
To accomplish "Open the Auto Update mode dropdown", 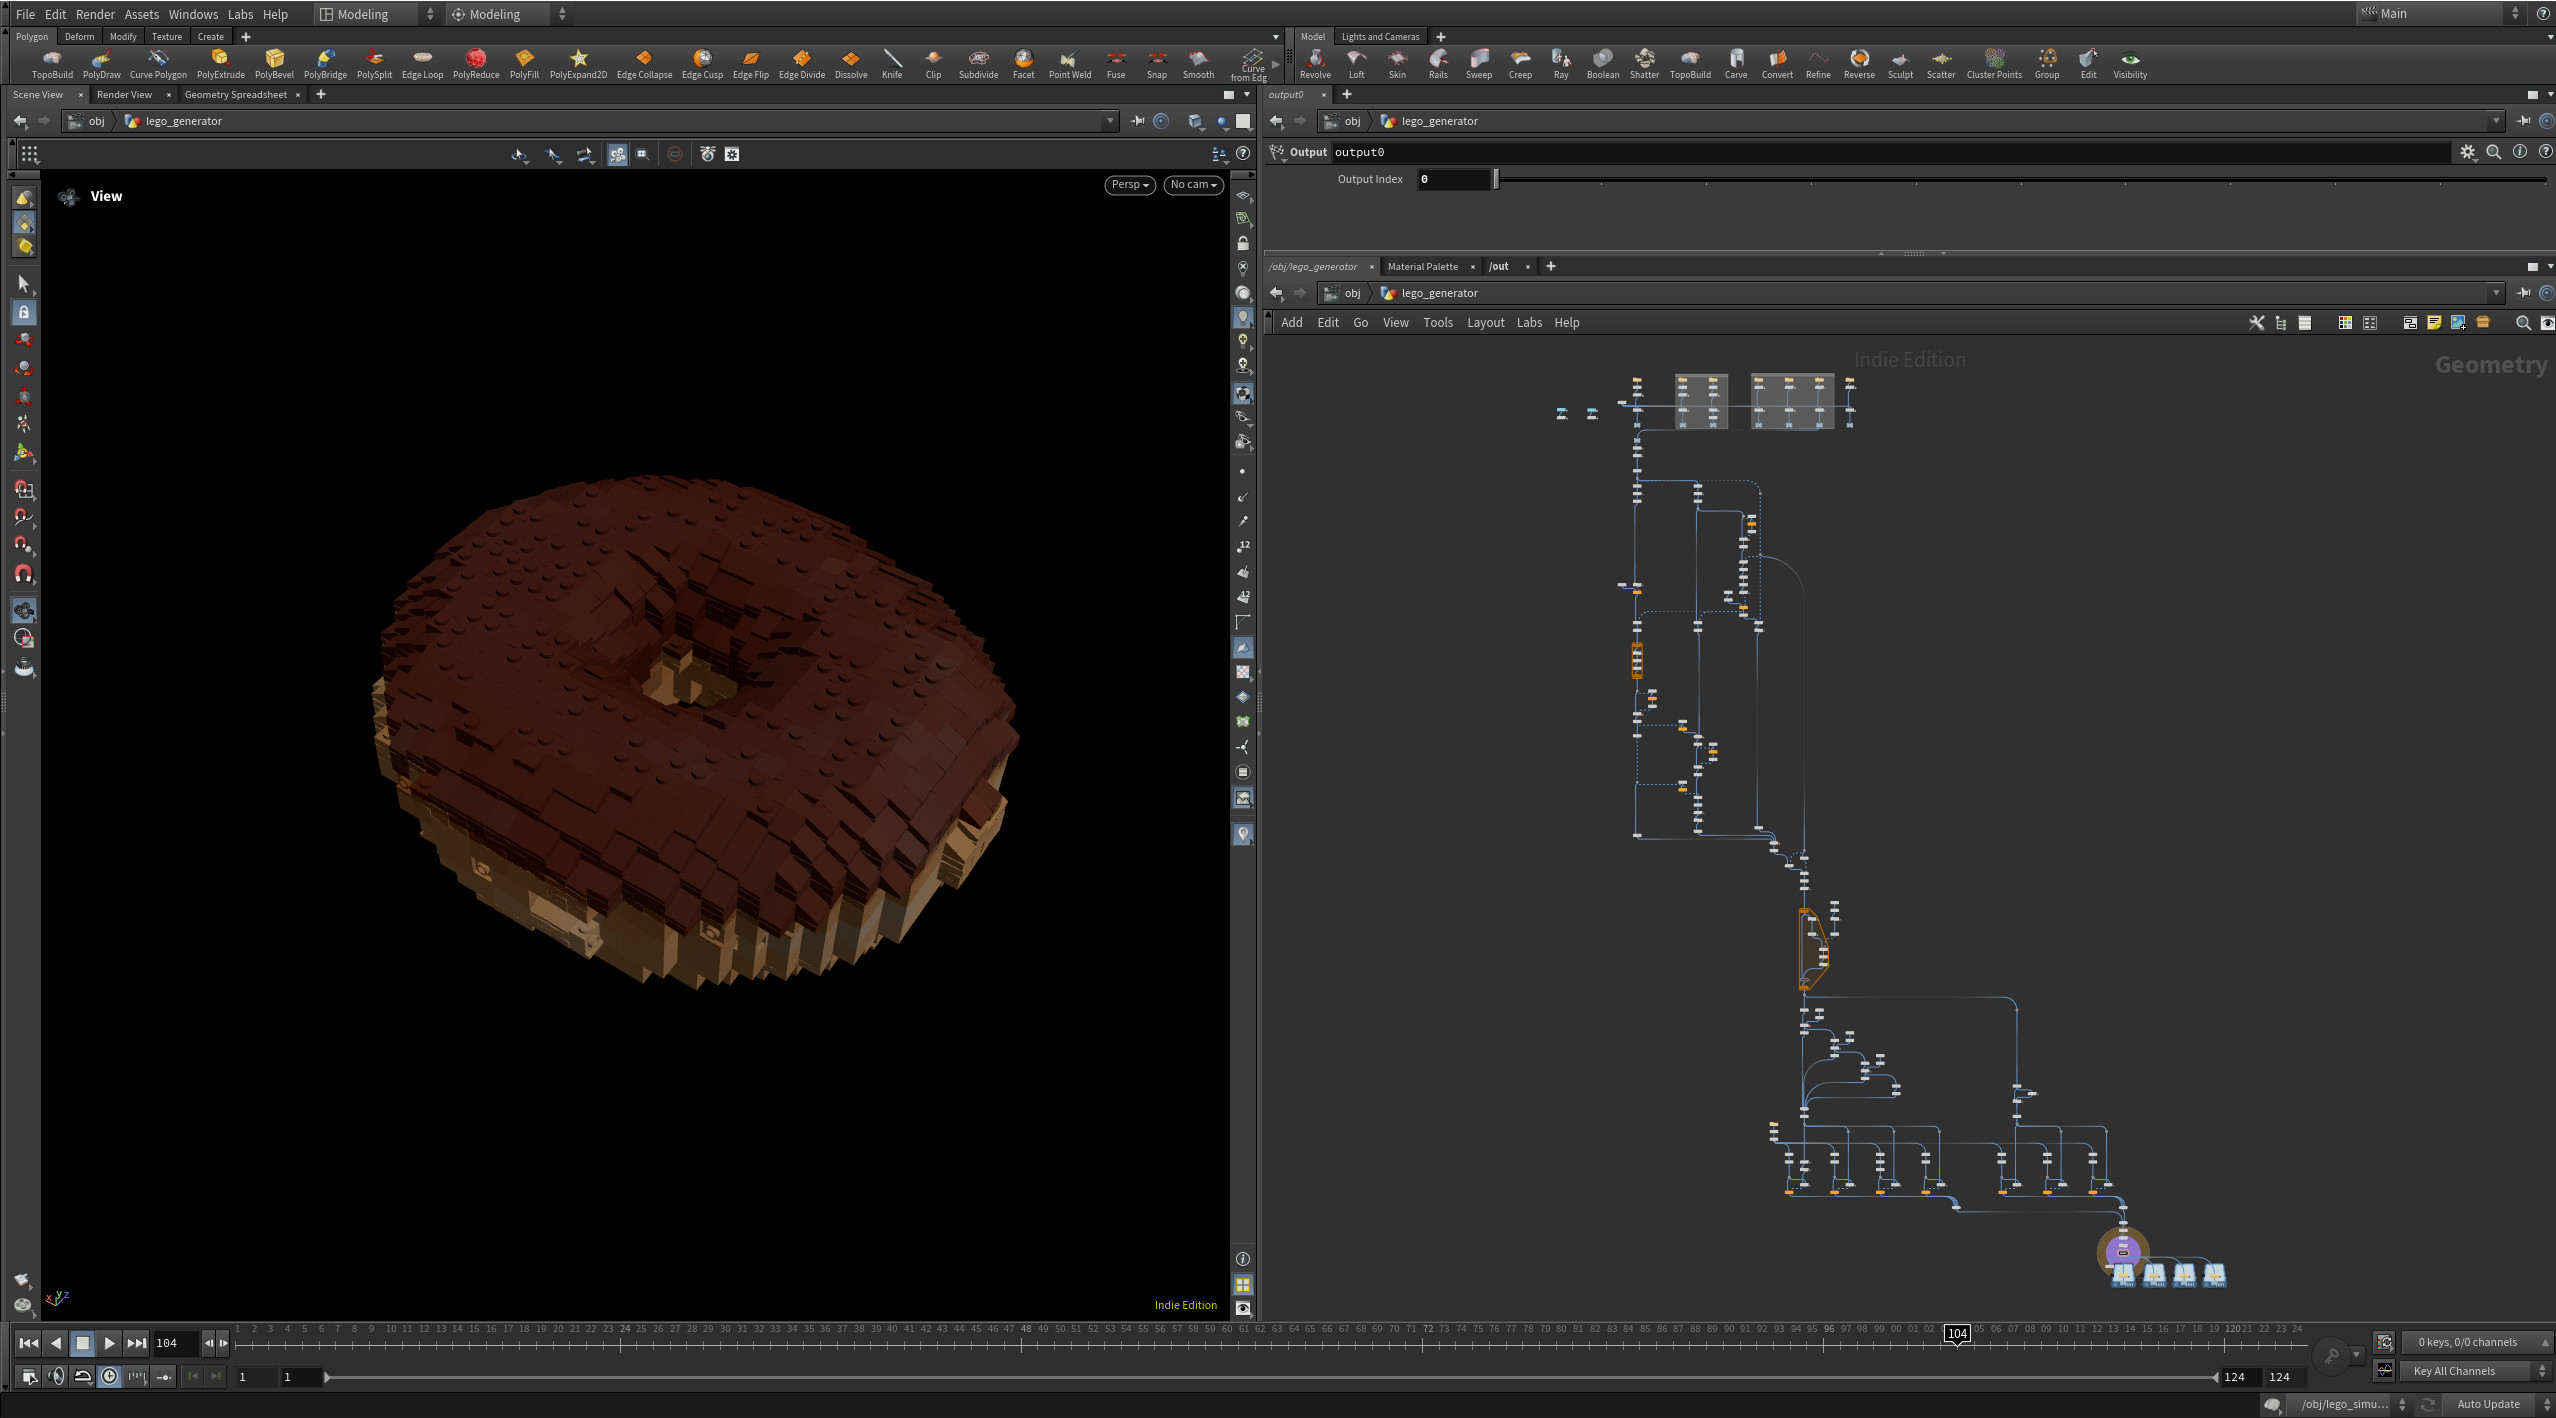I will pyautogui.click(x=2497, y=1404).
